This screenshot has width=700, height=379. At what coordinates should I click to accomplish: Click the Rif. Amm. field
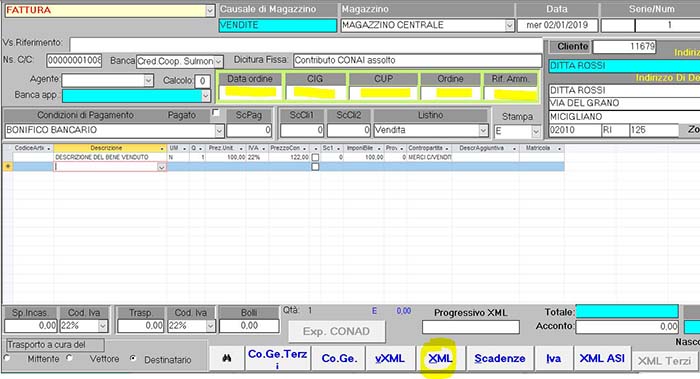tap(511, 93)
